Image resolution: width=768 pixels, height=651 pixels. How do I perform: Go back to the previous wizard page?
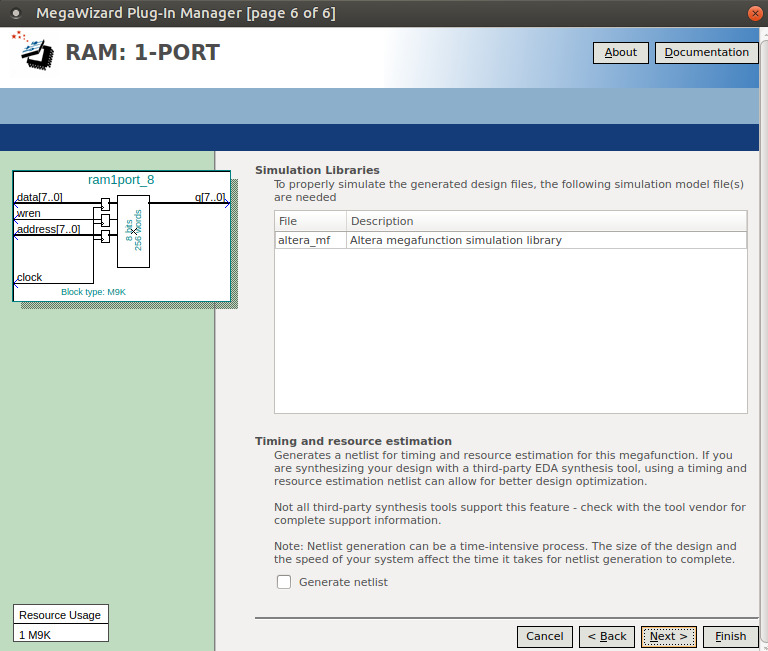607,636
